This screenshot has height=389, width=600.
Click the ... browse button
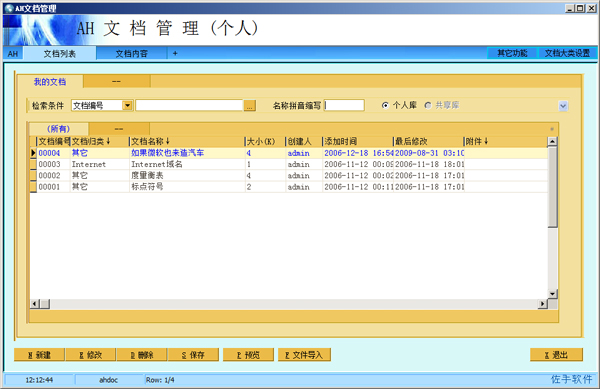point(249,106)
